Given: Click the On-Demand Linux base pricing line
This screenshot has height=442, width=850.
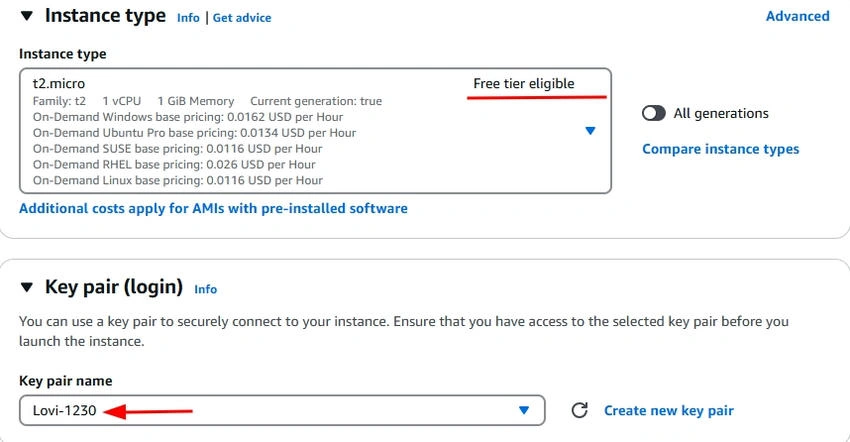Looking at the screenshot, I should point(178,180).
